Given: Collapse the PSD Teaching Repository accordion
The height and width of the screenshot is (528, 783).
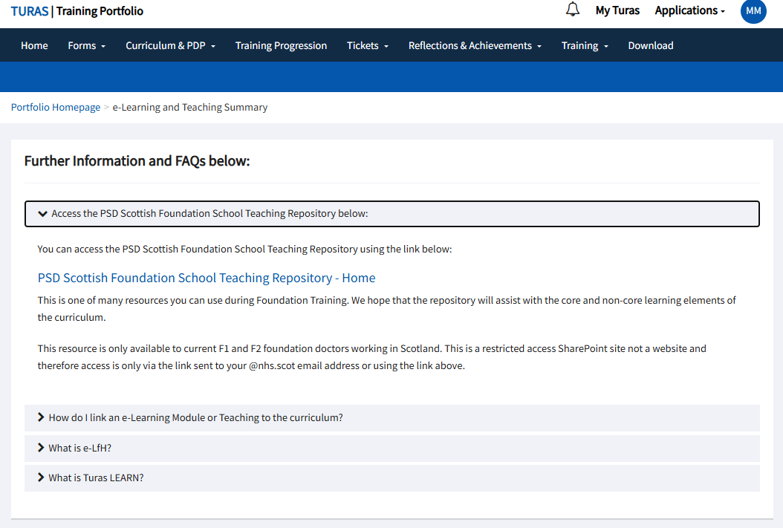Looking at the screenshot, I should point(392,214).
